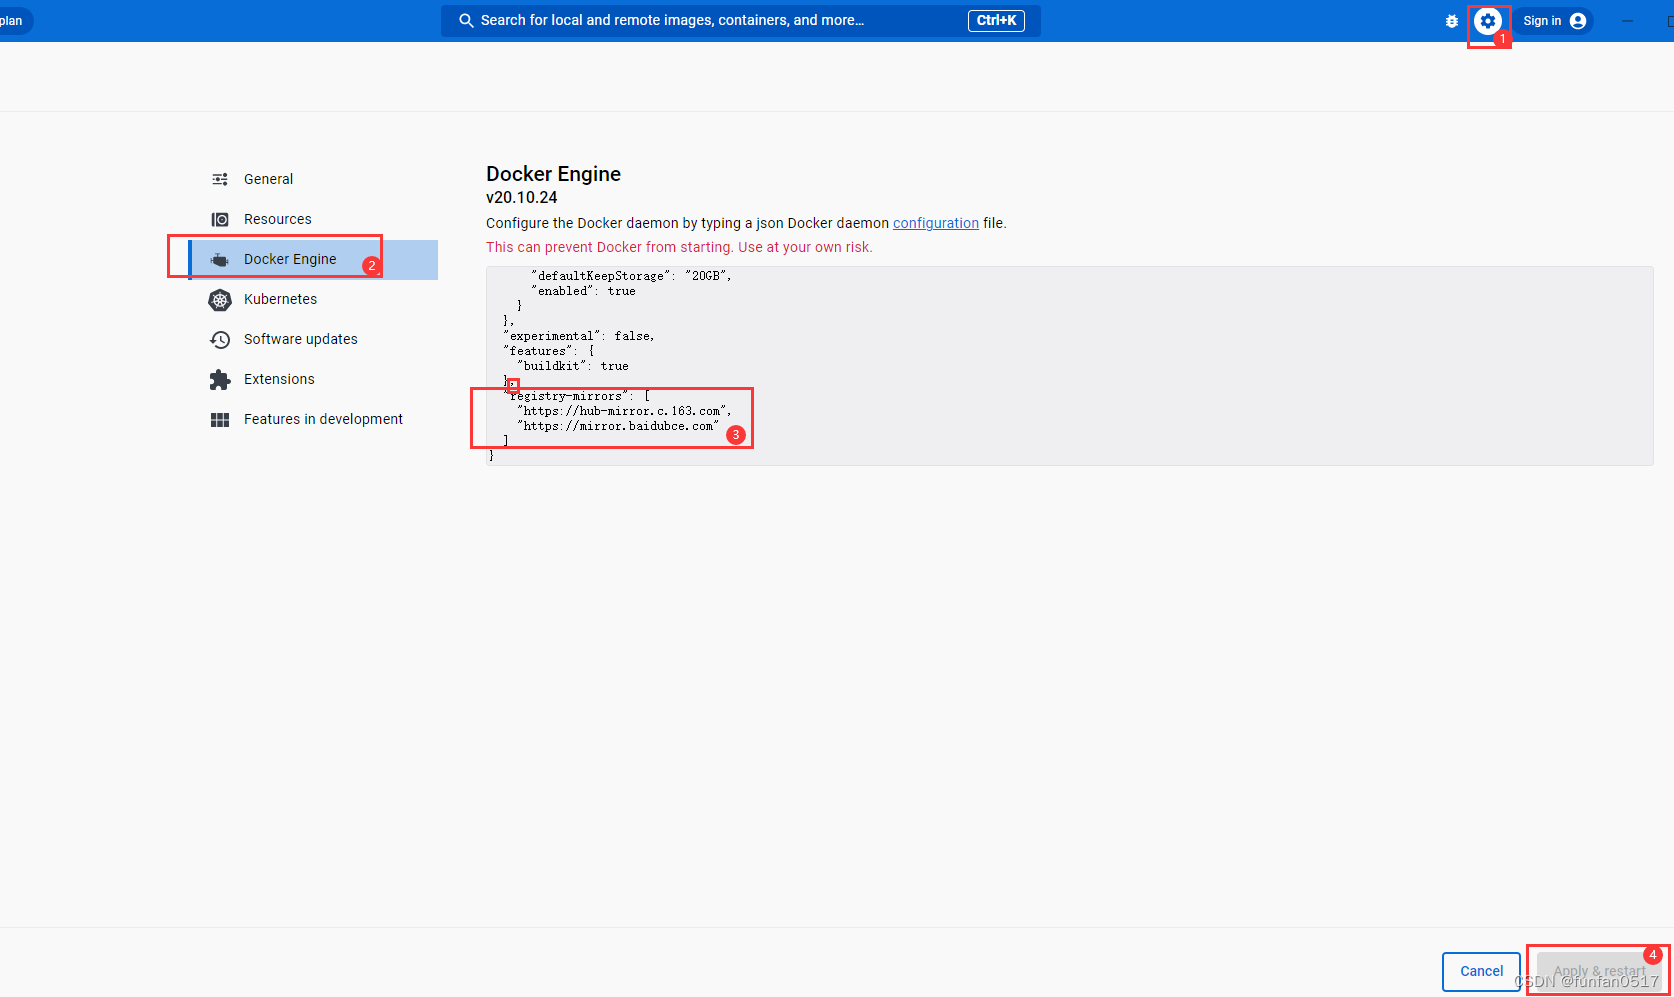Click the hub-mirror.c.163.com URL text
Screen dimensions: 1674x997
click(624, 411)
